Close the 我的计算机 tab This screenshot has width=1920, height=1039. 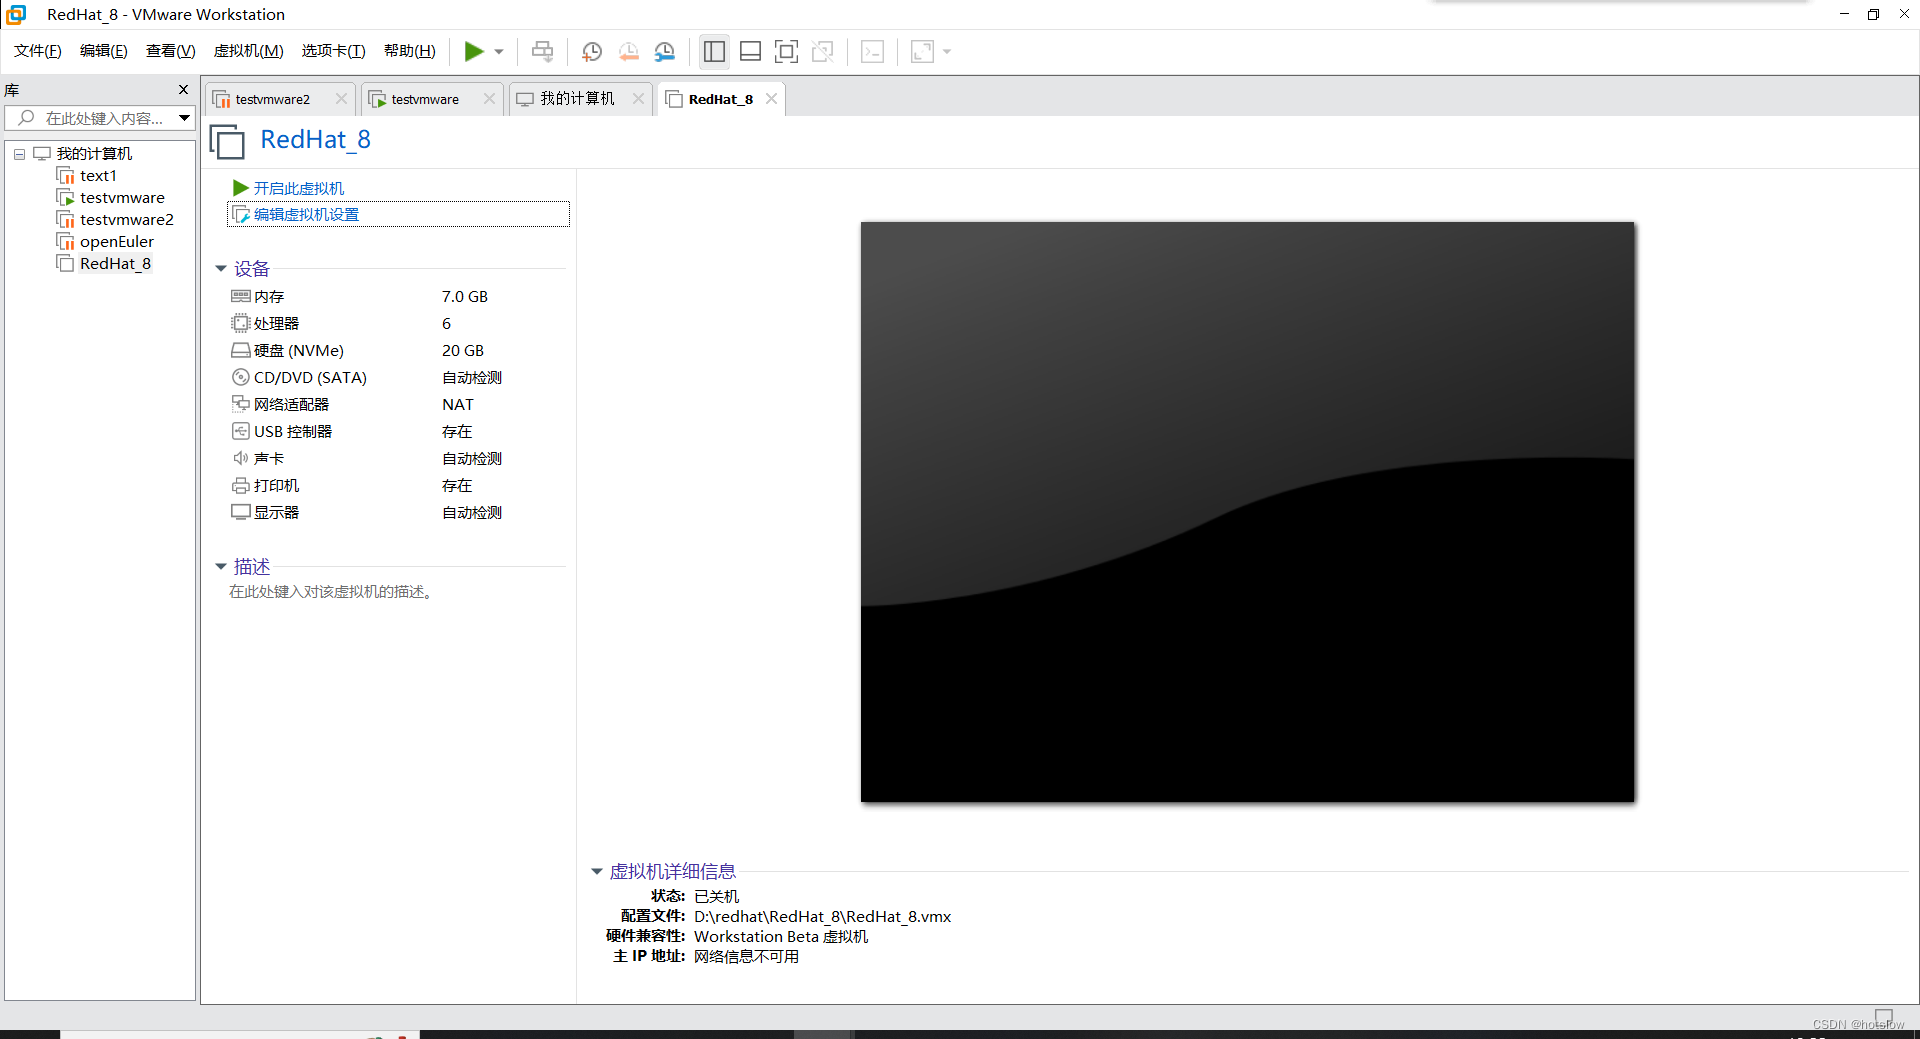(x=638, y=99)
